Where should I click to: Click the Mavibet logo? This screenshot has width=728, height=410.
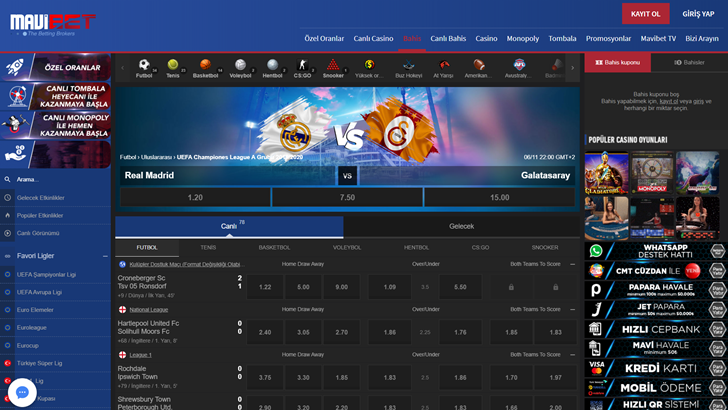click(52, 24)
